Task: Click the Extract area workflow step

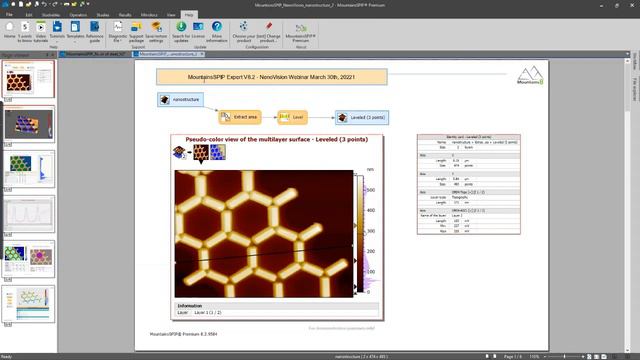Action: 240,117
